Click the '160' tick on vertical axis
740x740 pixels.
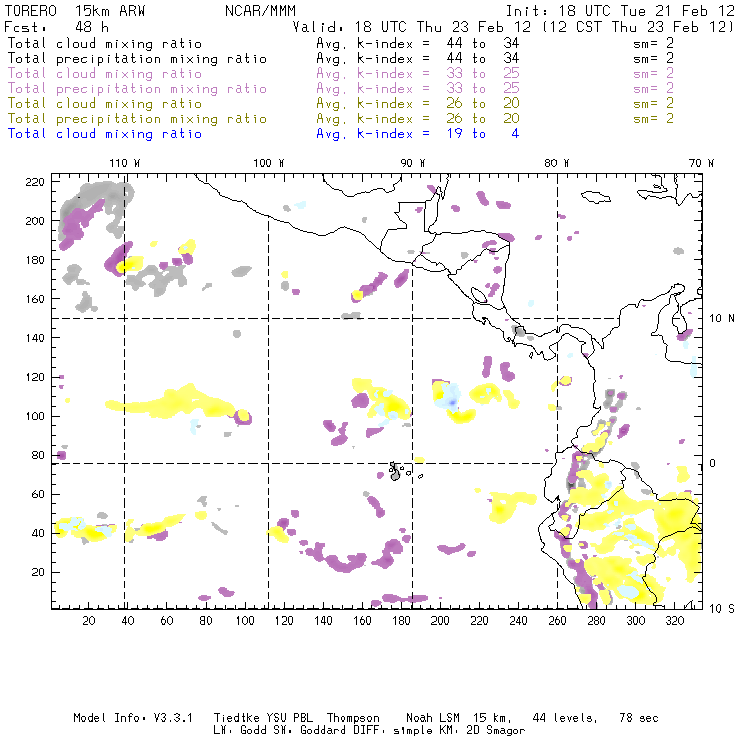click(35, 299)
